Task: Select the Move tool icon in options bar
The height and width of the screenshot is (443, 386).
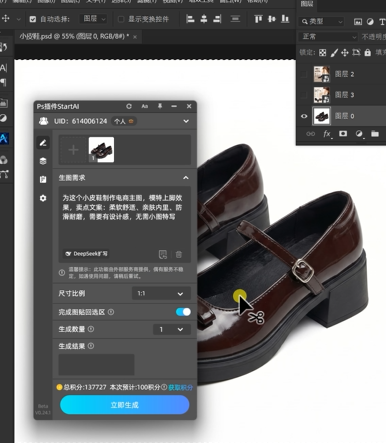Action: tap(6, 18)
